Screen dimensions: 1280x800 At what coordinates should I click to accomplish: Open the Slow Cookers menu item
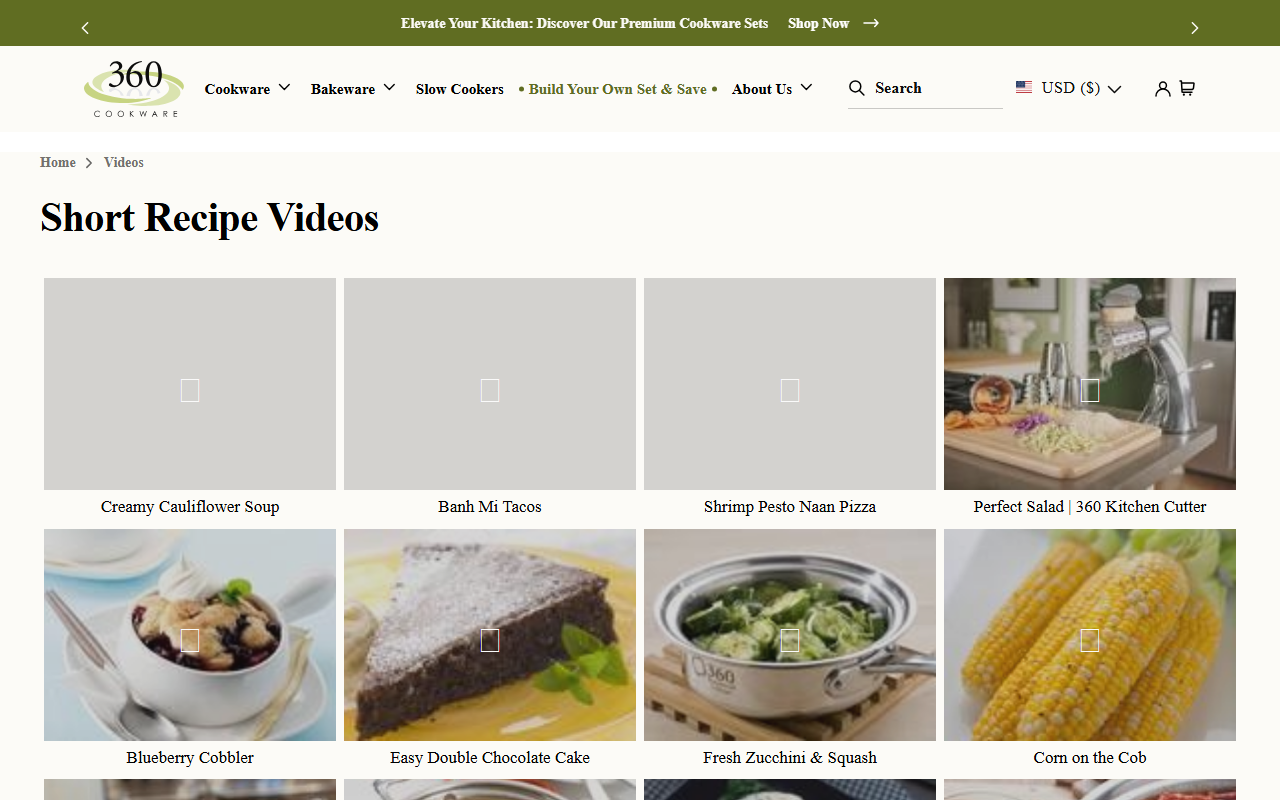460,89
